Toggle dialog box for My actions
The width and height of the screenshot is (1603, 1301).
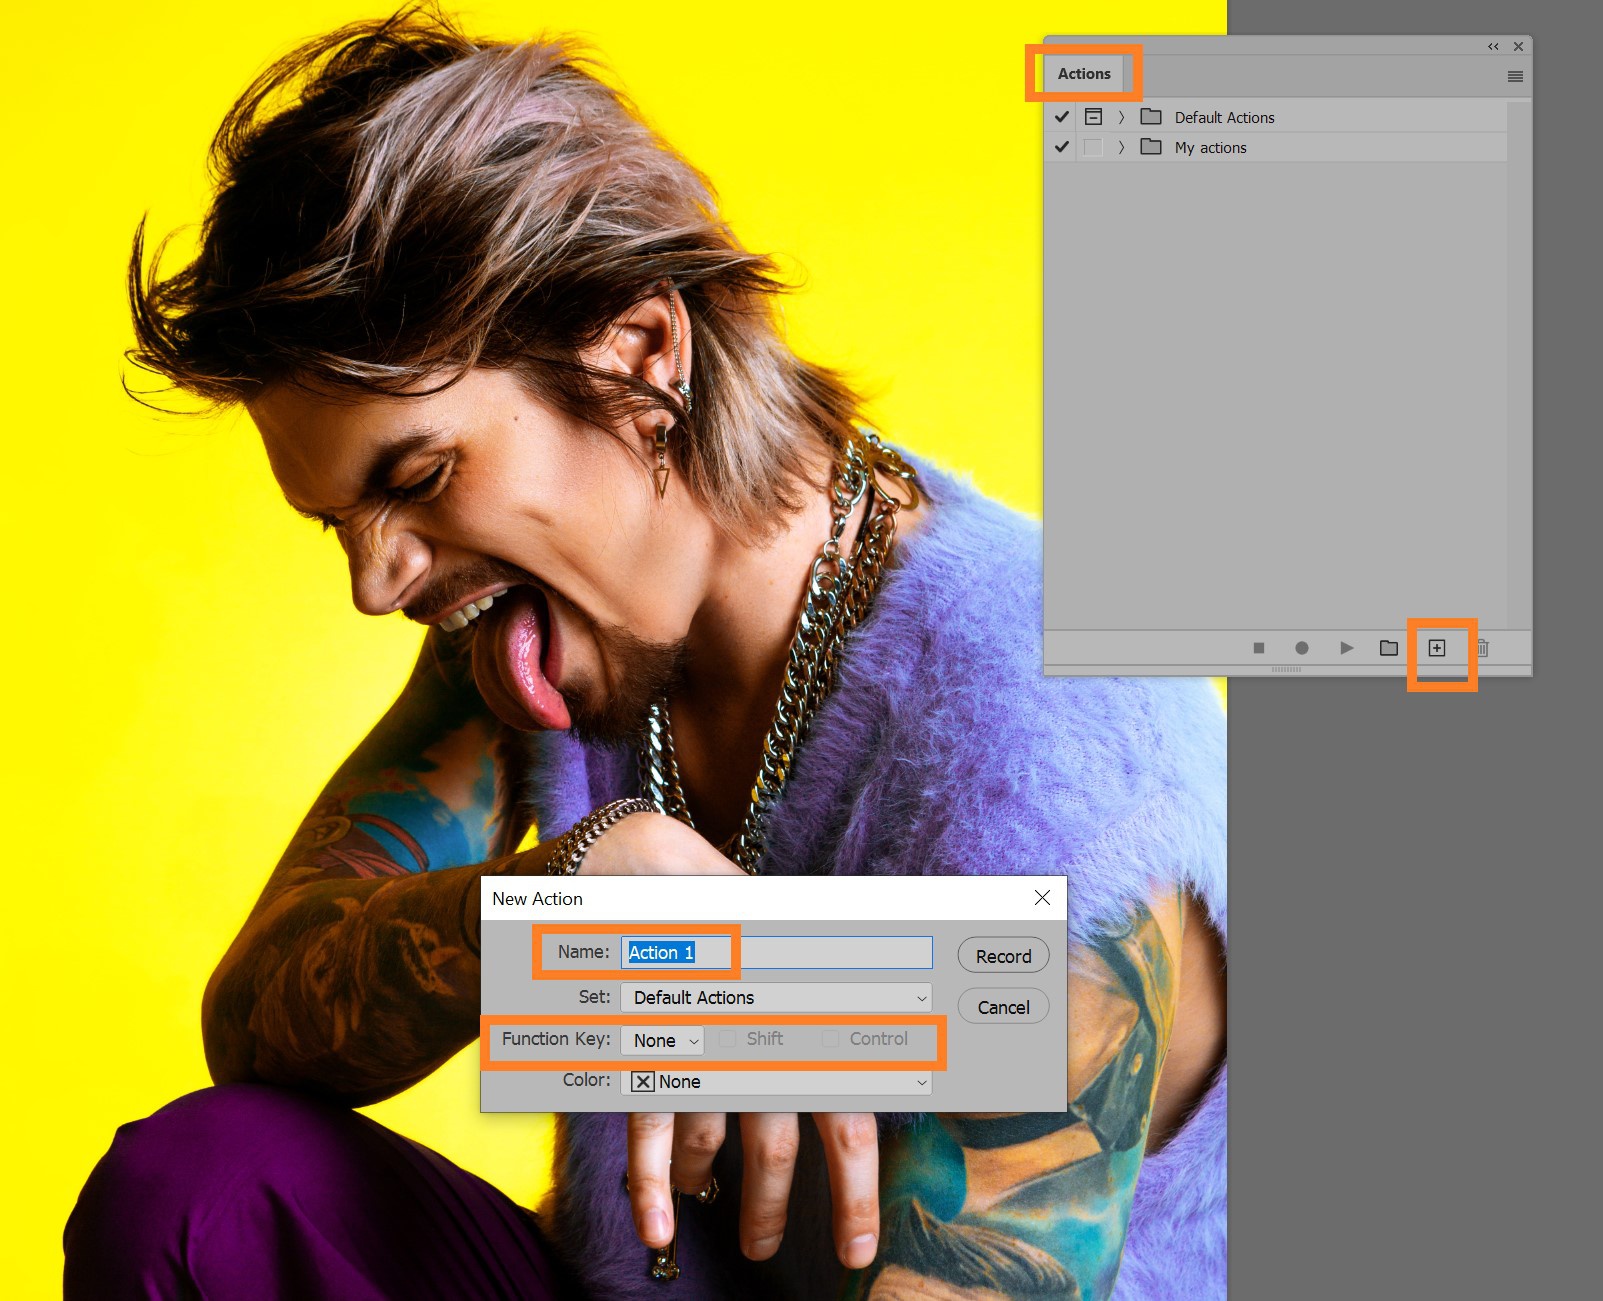pyautogui.click(x=1094, y=147)
